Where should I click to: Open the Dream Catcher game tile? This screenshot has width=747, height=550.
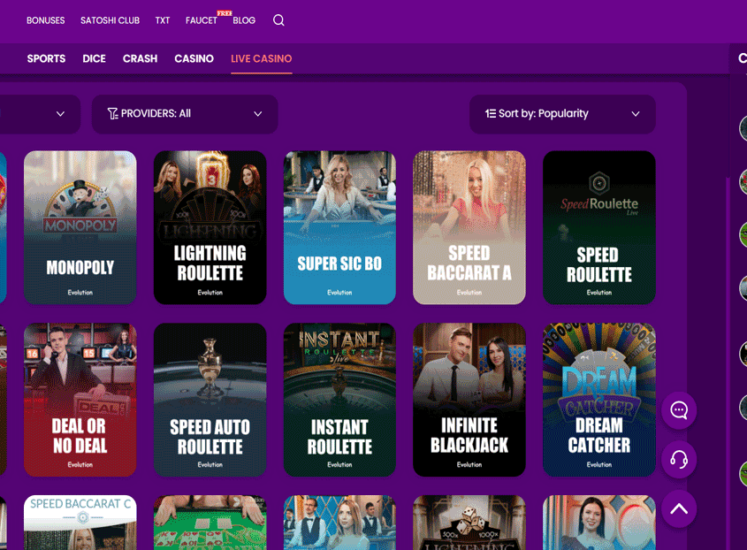[599, 399]
